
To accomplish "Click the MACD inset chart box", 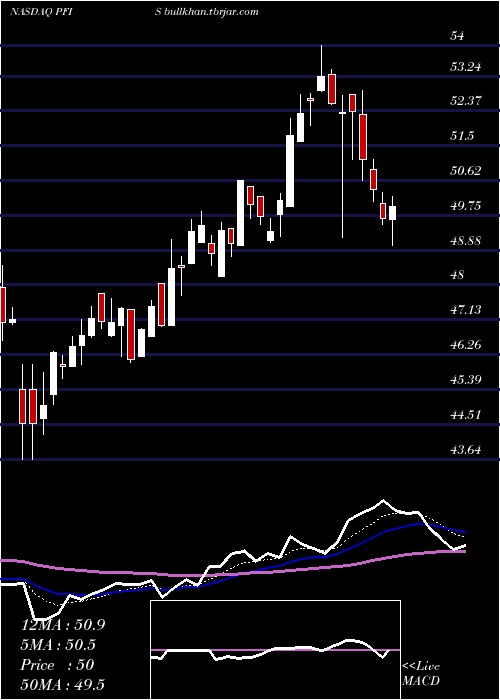I will click(x=275, y=650).
